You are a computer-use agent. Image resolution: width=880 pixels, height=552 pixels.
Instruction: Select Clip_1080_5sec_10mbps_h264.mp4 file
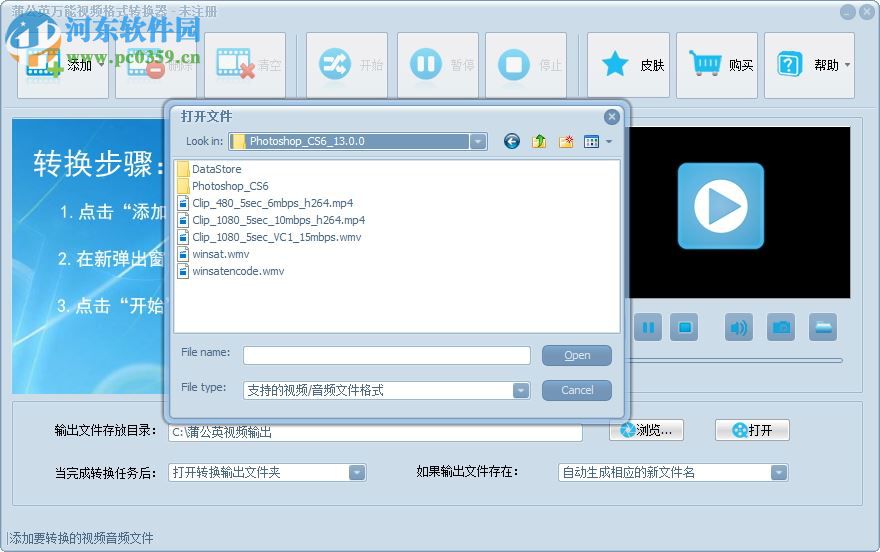click(271, 220)
